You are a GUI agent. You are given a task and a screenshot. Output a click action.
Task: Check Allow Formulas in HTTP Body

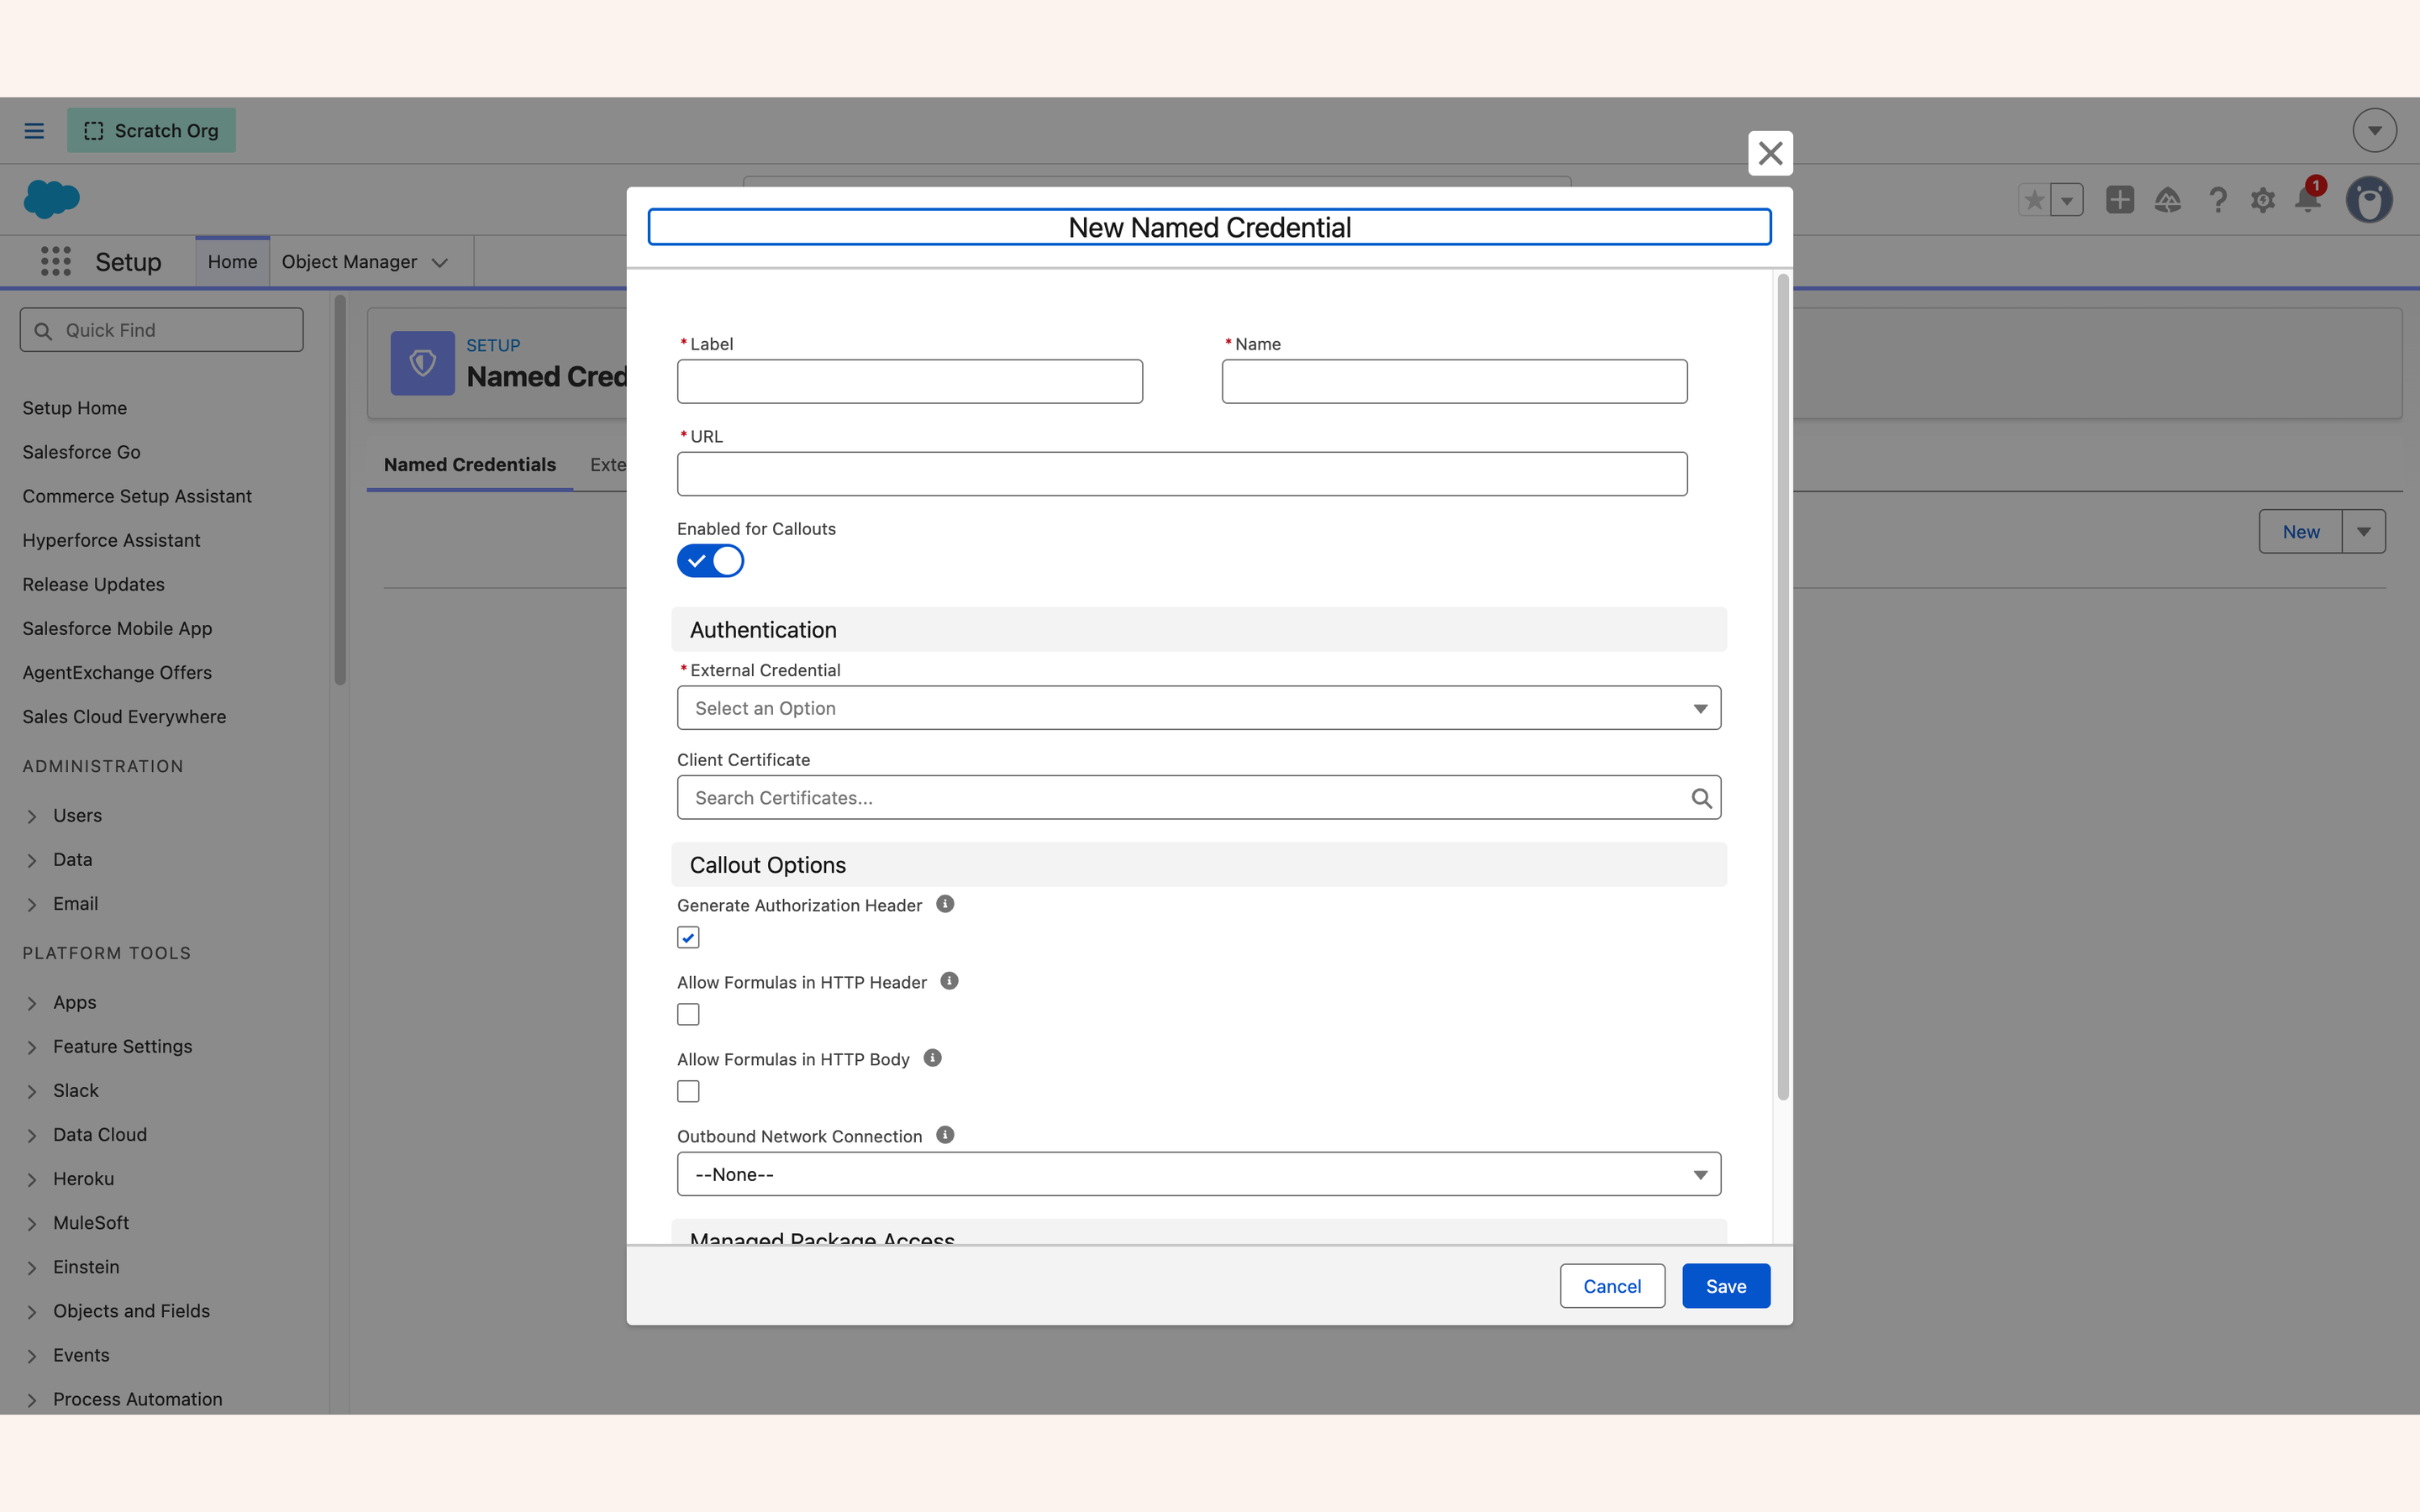tap(688, 1091)
